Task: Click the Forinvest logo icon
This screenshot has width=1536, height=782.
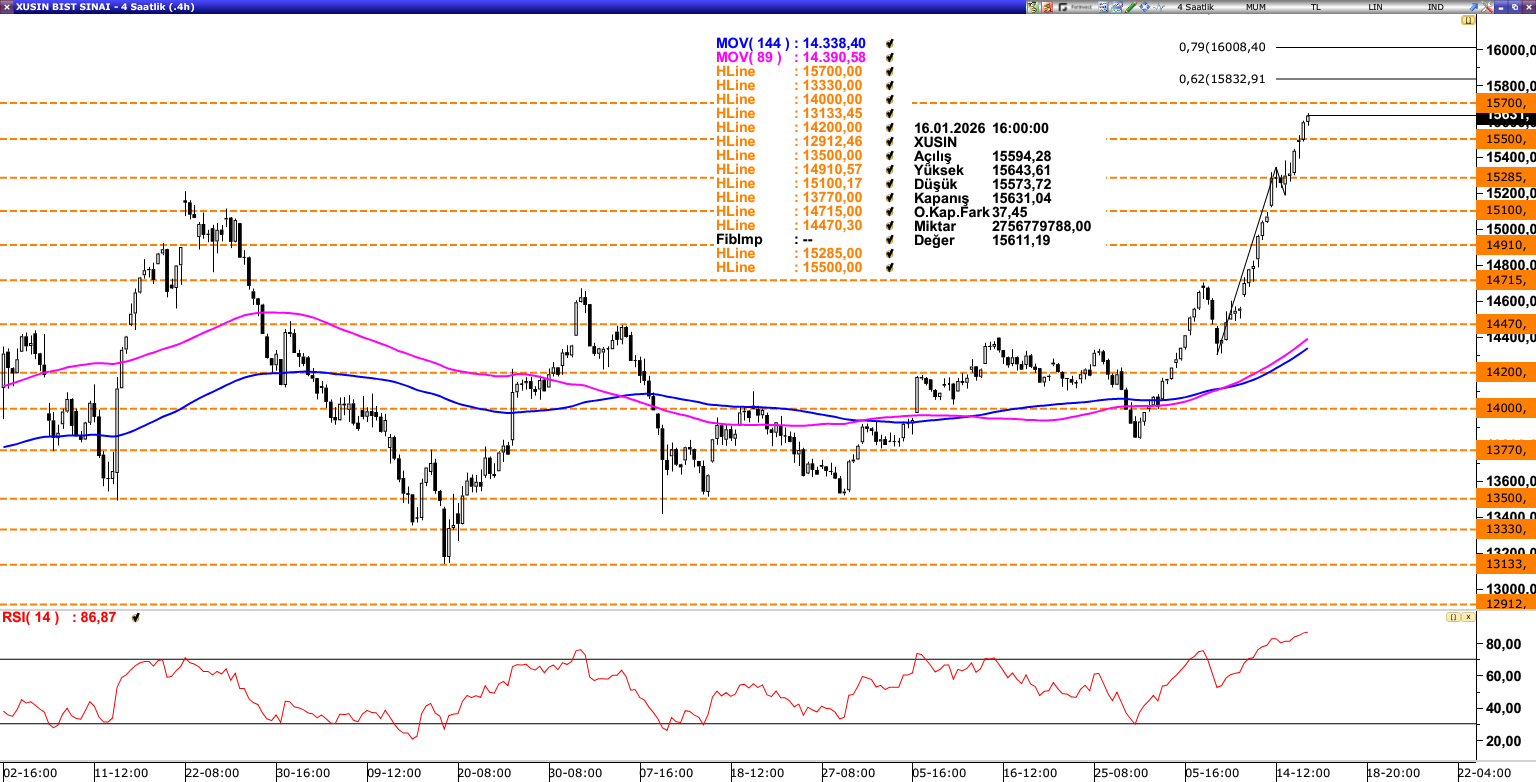Action: coord(1075,7)
